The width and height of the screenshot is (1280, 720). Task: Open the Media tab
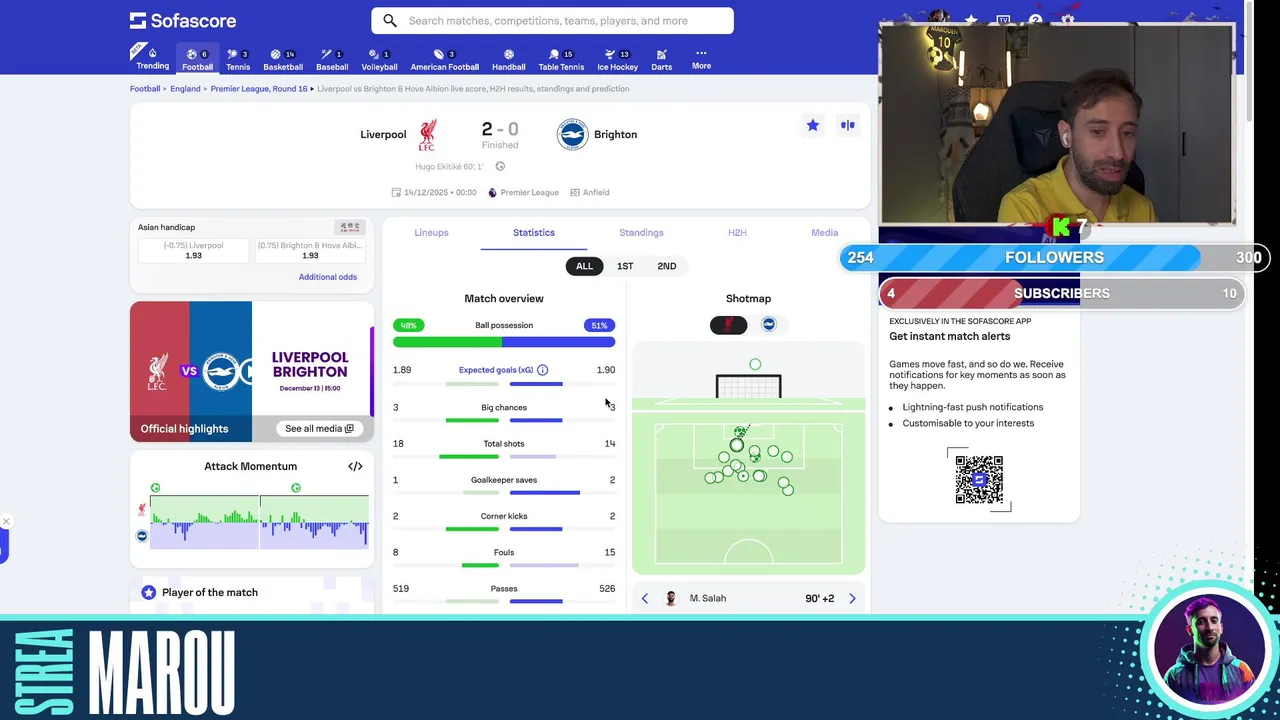824,232
